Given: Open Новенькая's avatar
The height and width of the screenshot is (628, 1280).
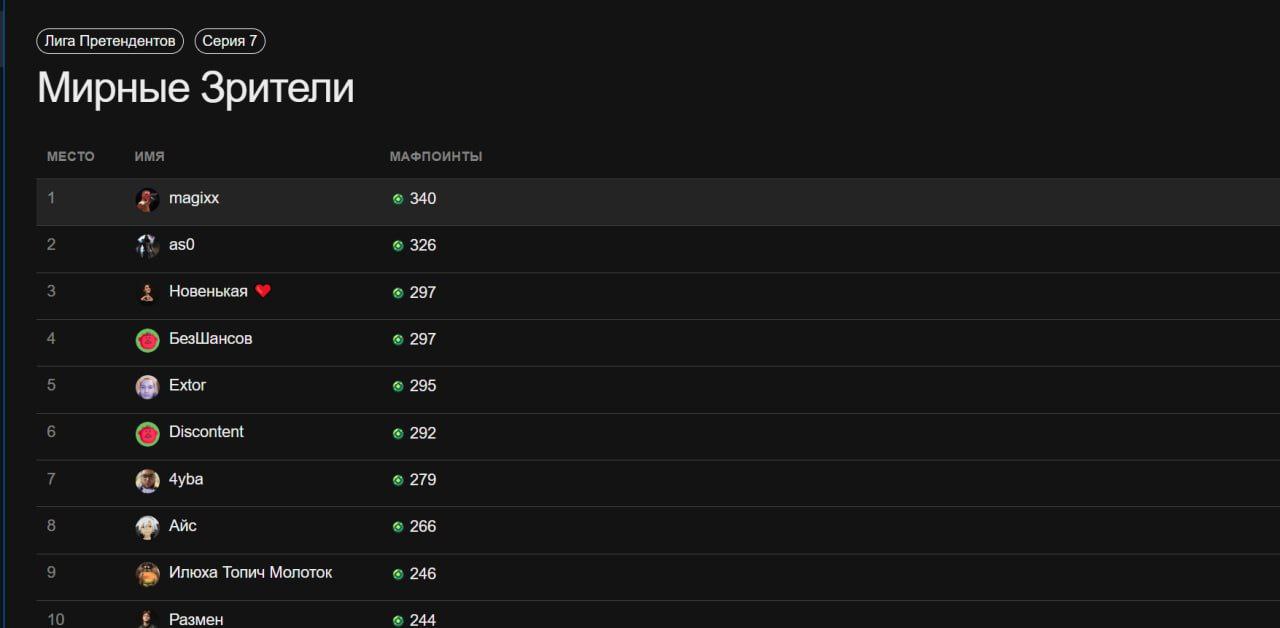Looking at the screenshot, I should tap(147, 293).
